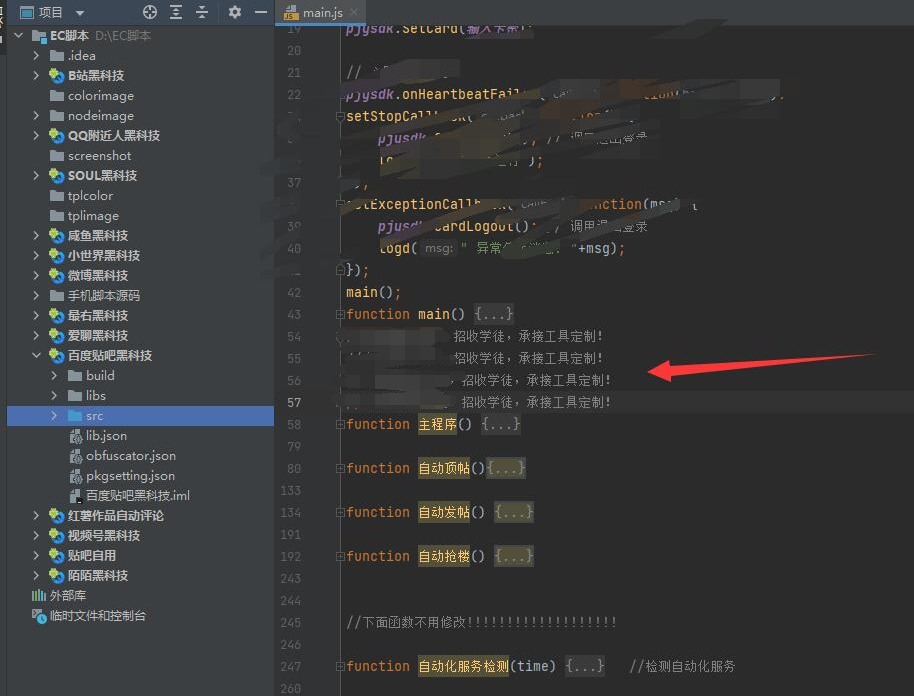This screenshot has height=696, width=914.
Task: Click the 红薯作品自动评论 module icon
Action: [57, 516]
